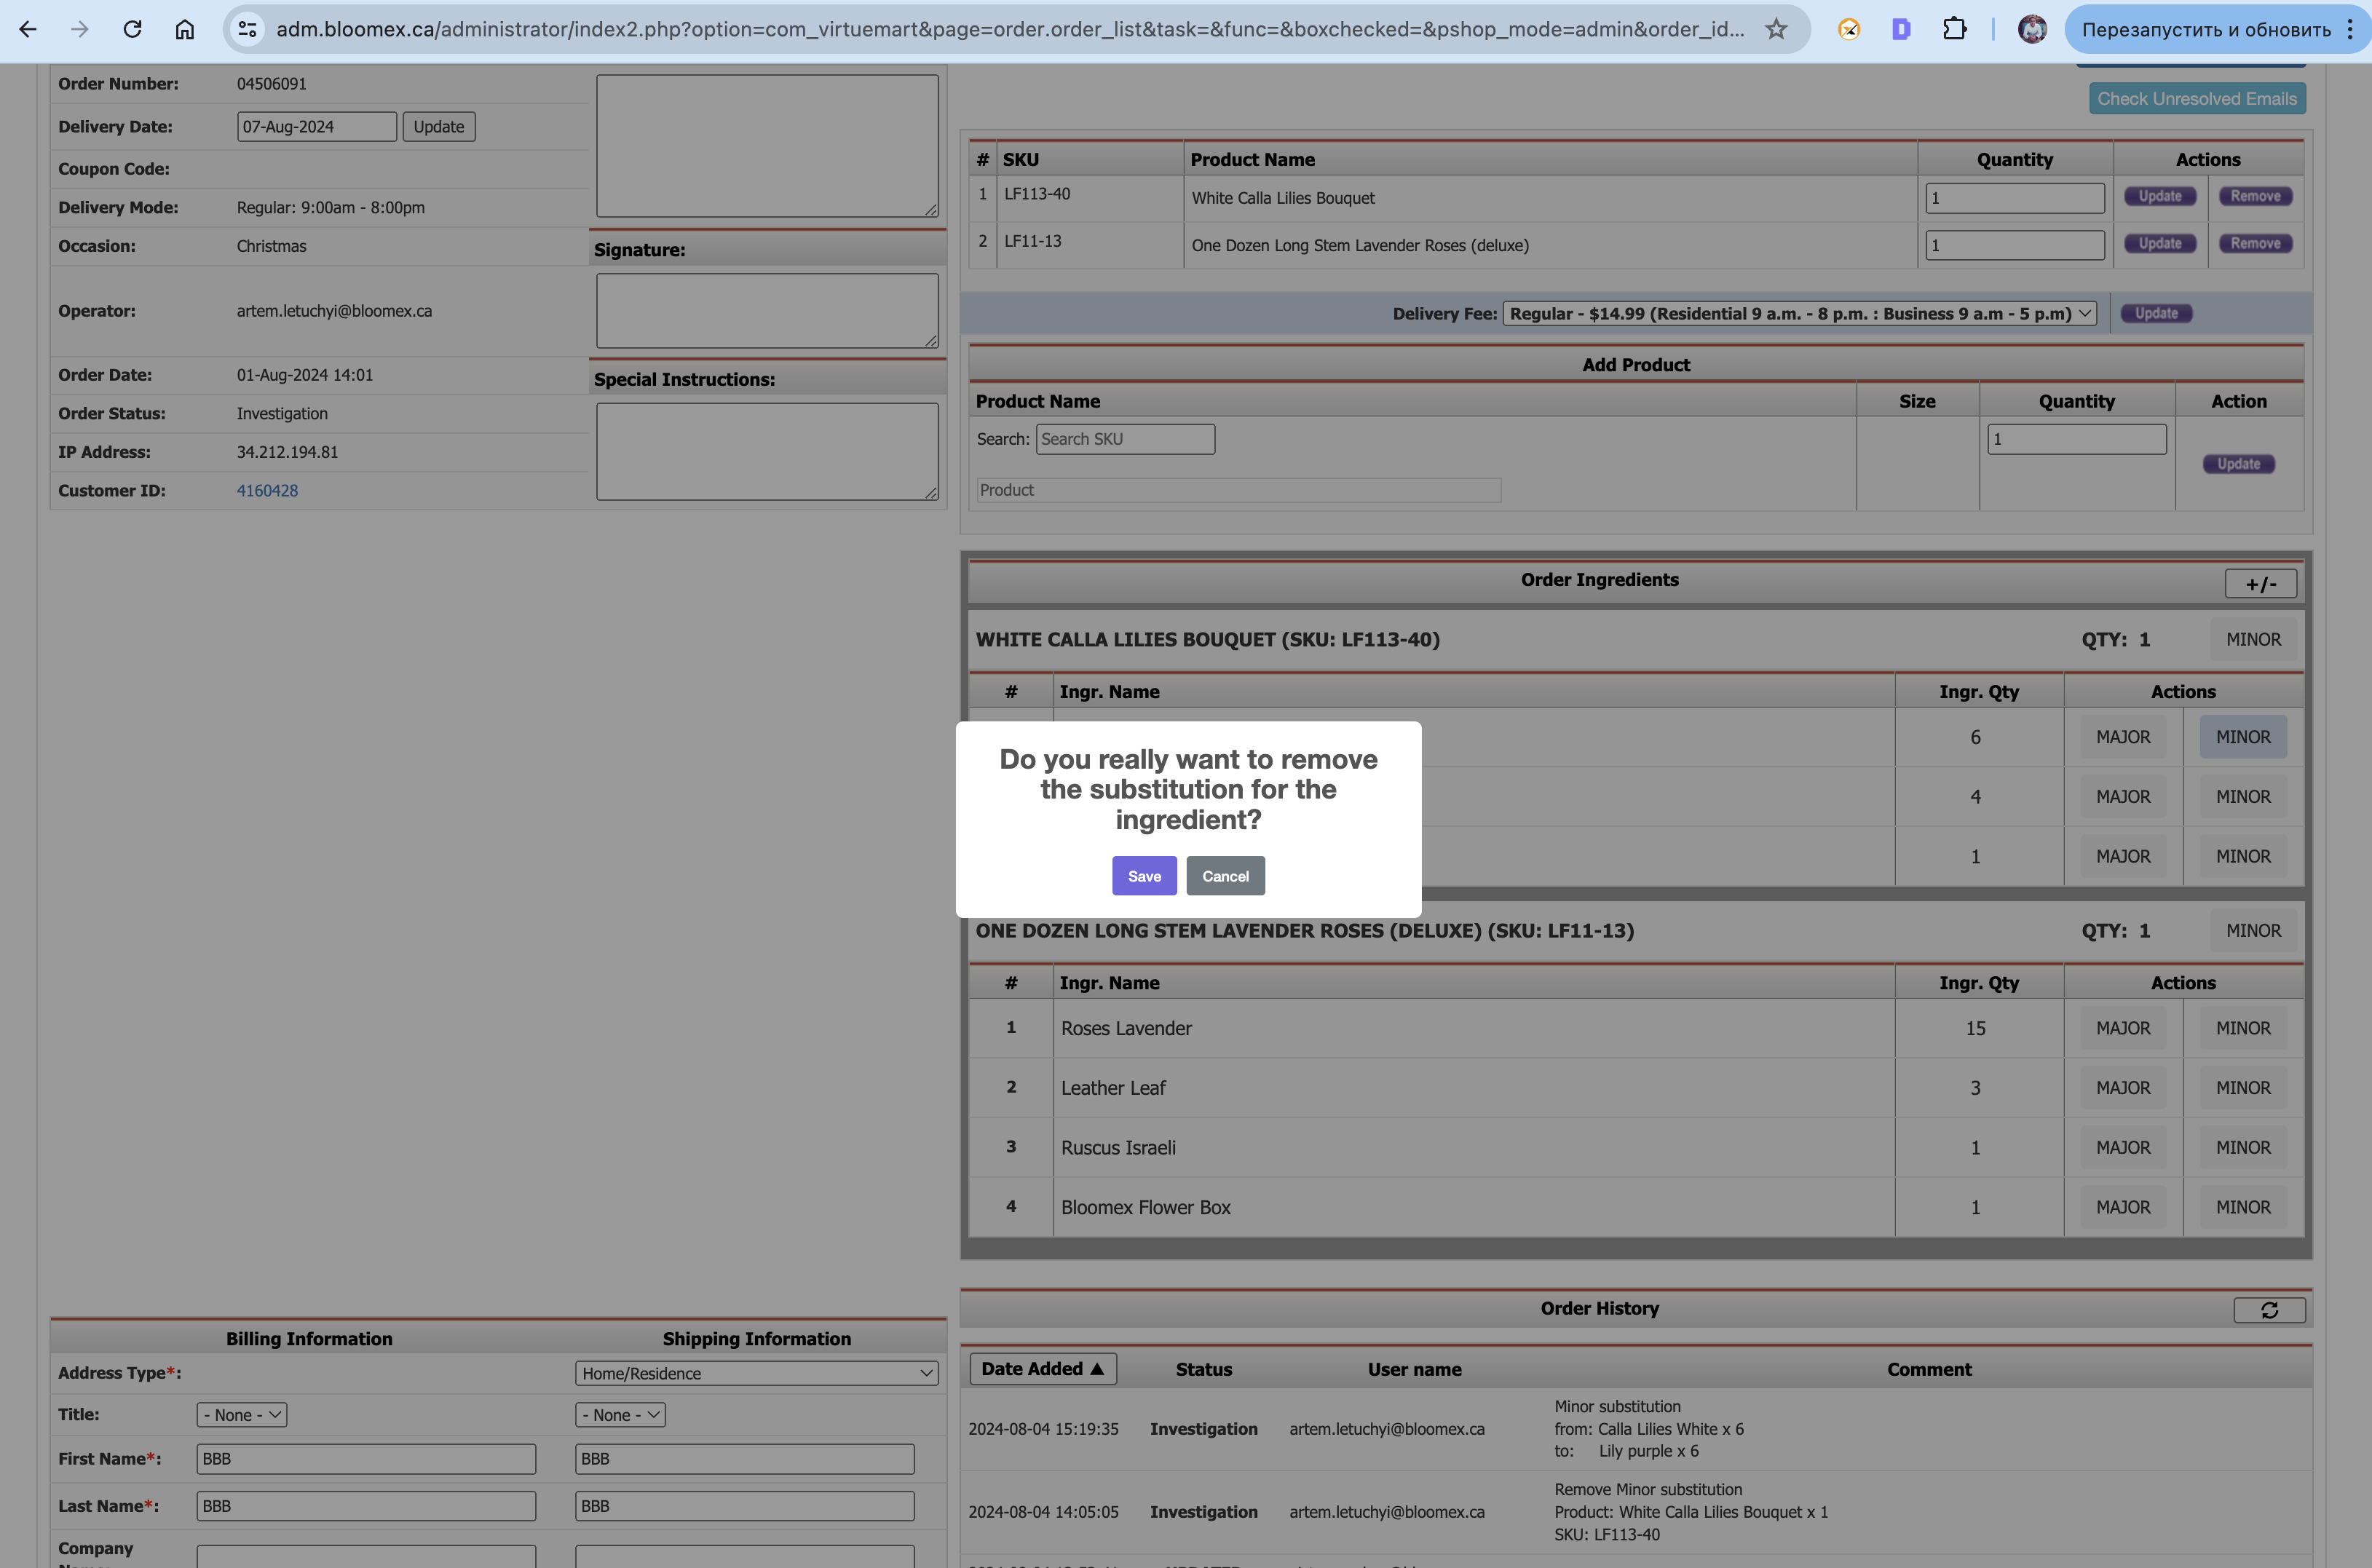Focus the Search SKU input field
2372x1568 pixels.
point(1125,440)
